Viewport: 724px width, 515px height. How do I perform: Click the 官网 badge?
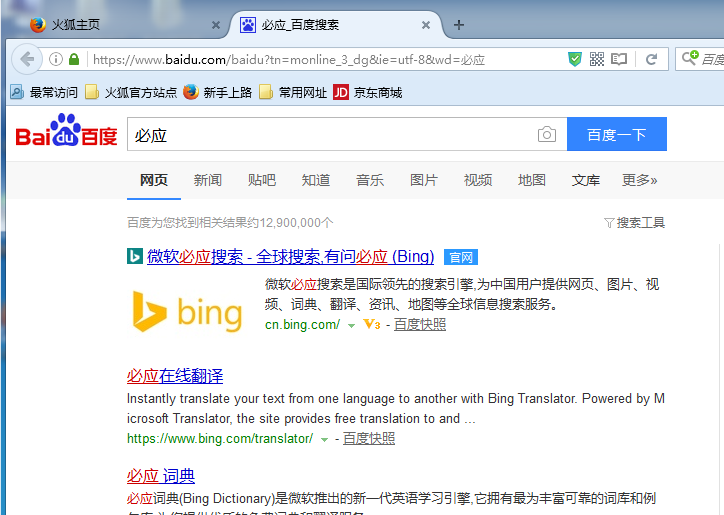(461, 257)
